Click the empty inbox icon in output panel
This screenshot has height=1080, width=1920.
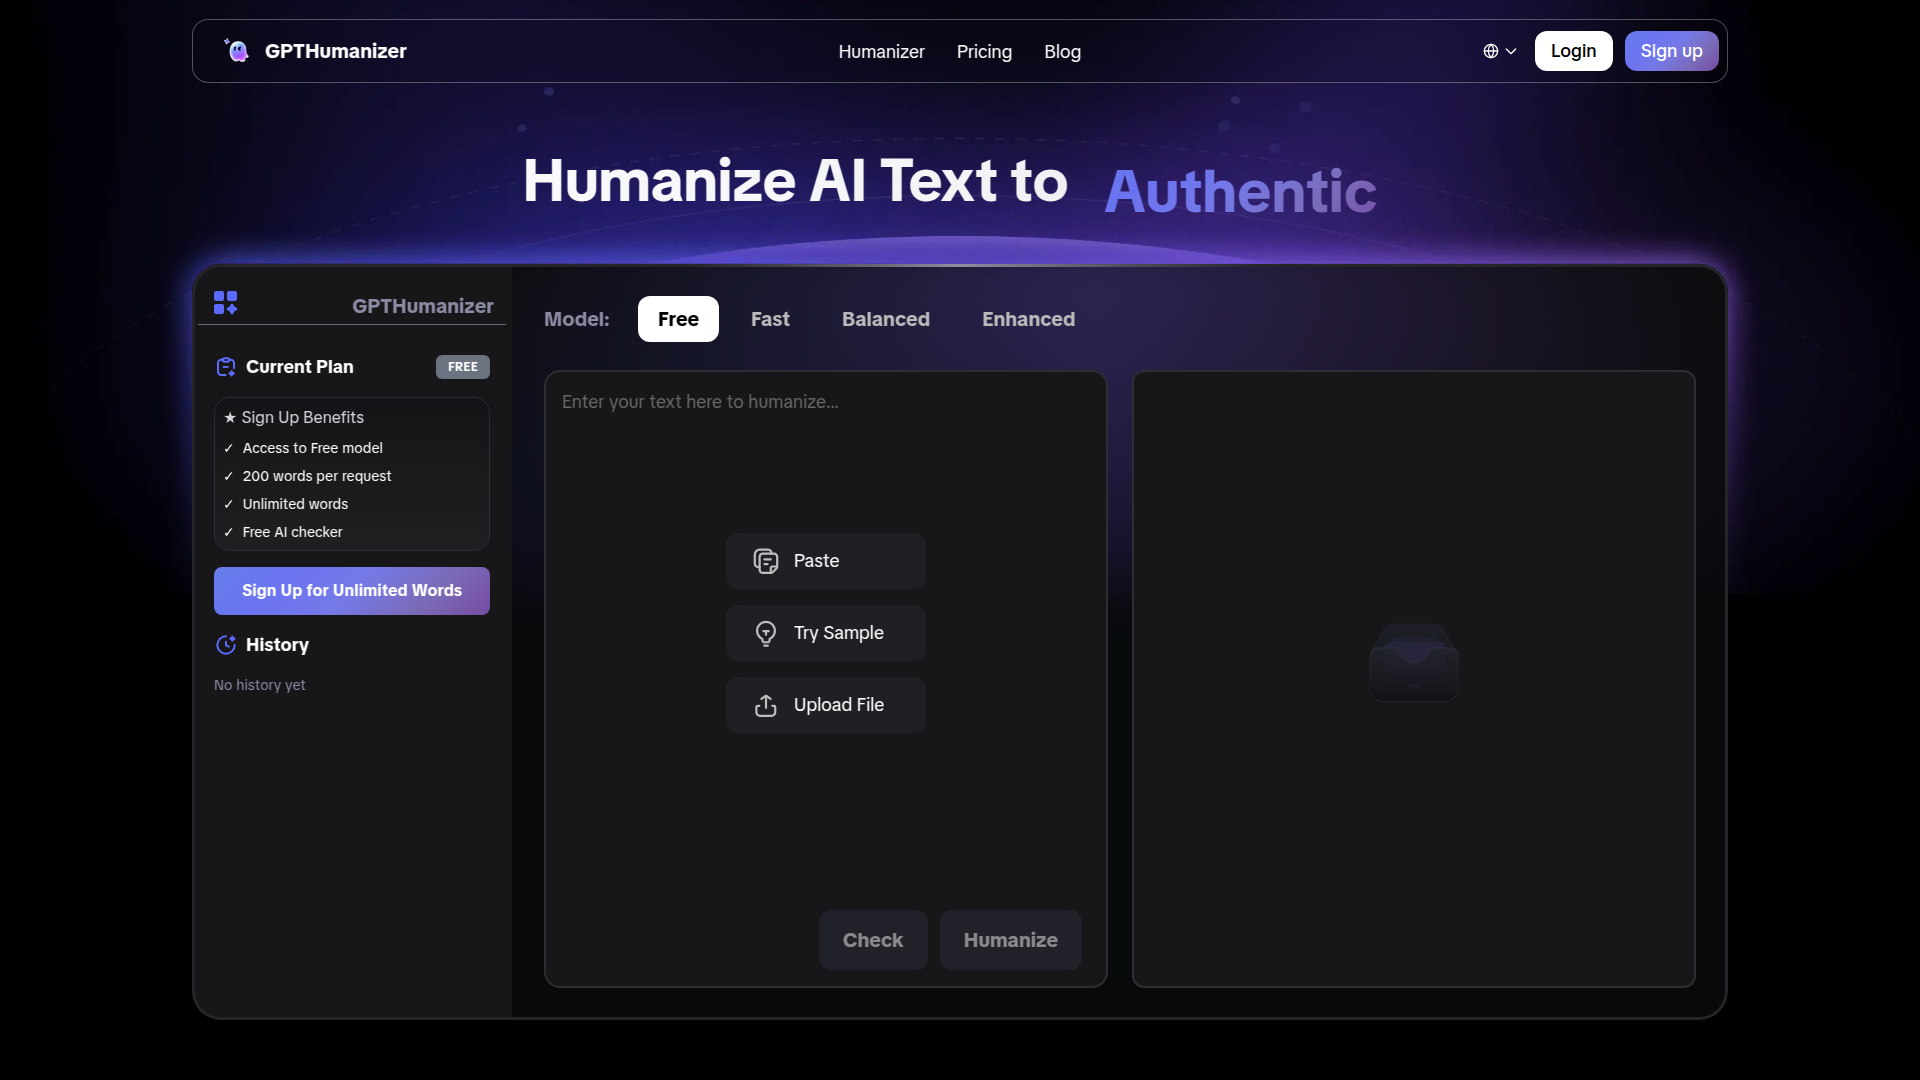click(1413, 663)
